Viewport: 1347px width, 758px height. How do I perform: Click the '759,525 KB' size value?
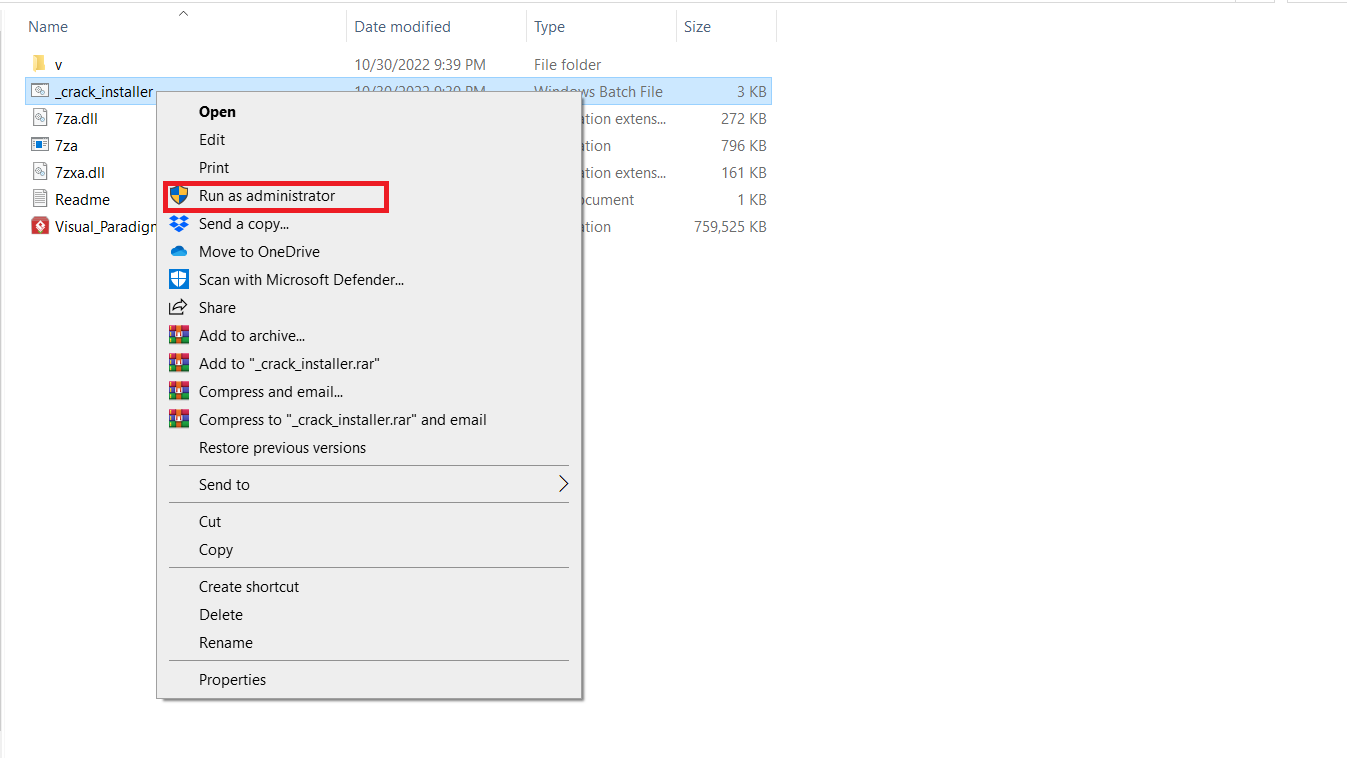pos(730,227)
